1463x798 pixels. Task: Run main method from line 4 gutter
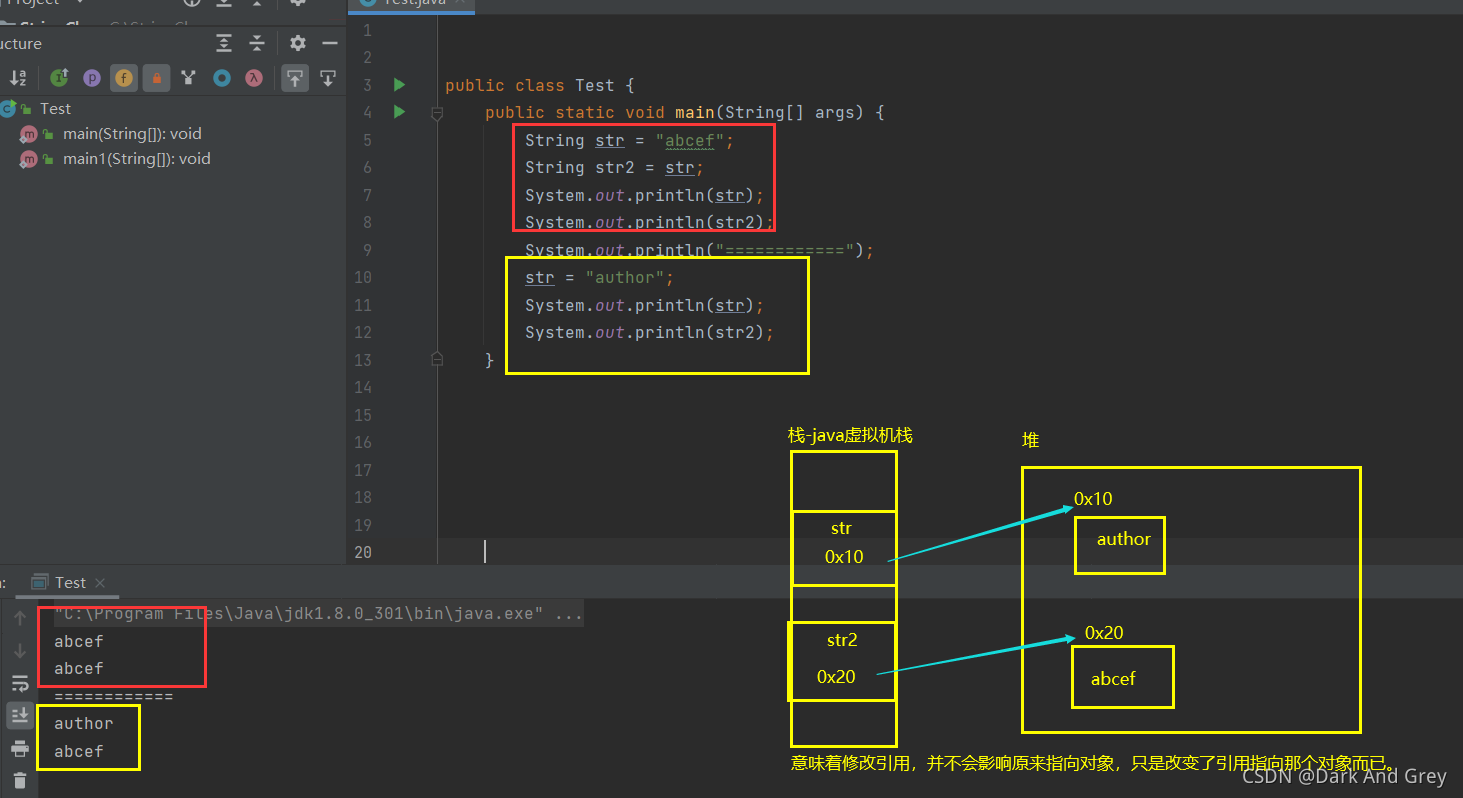click(x=400, y=112)
